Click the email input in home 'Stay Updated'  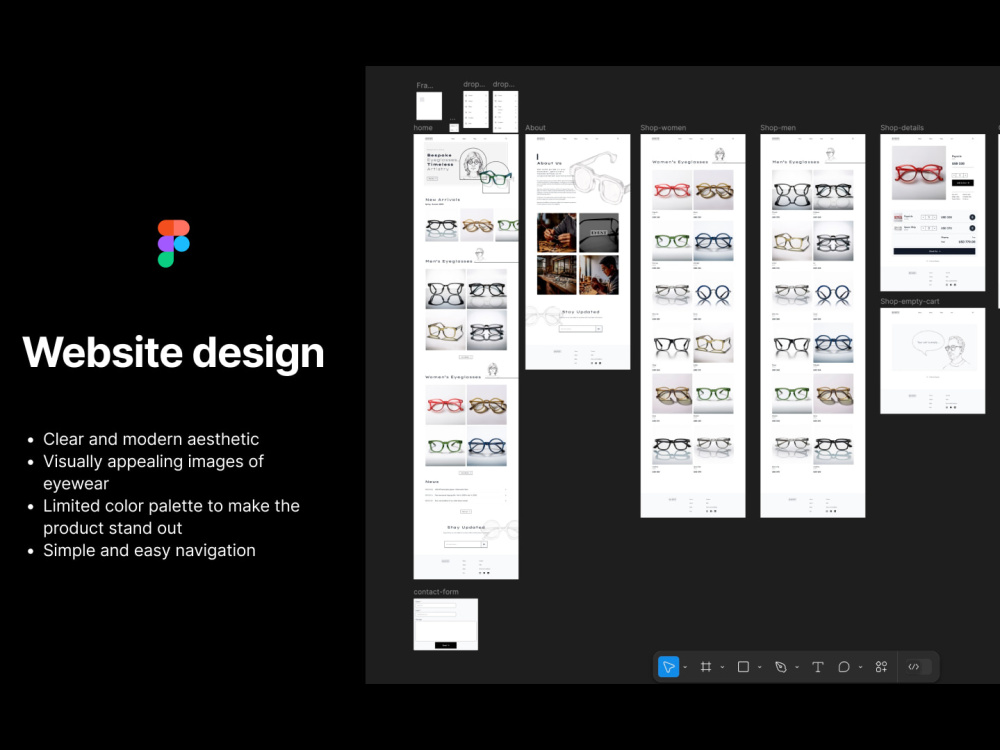point(466,544)
